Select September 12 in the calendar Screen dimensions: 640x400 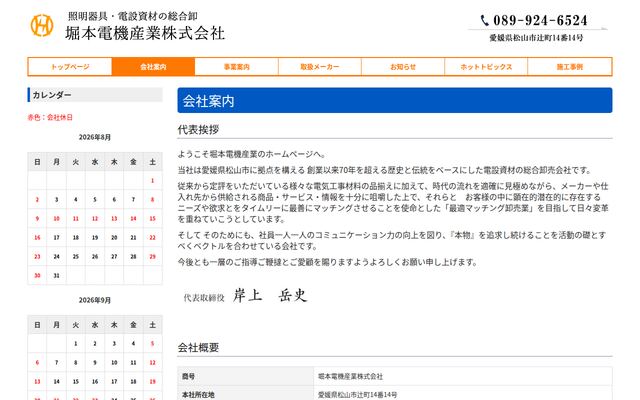click(152, 362)
